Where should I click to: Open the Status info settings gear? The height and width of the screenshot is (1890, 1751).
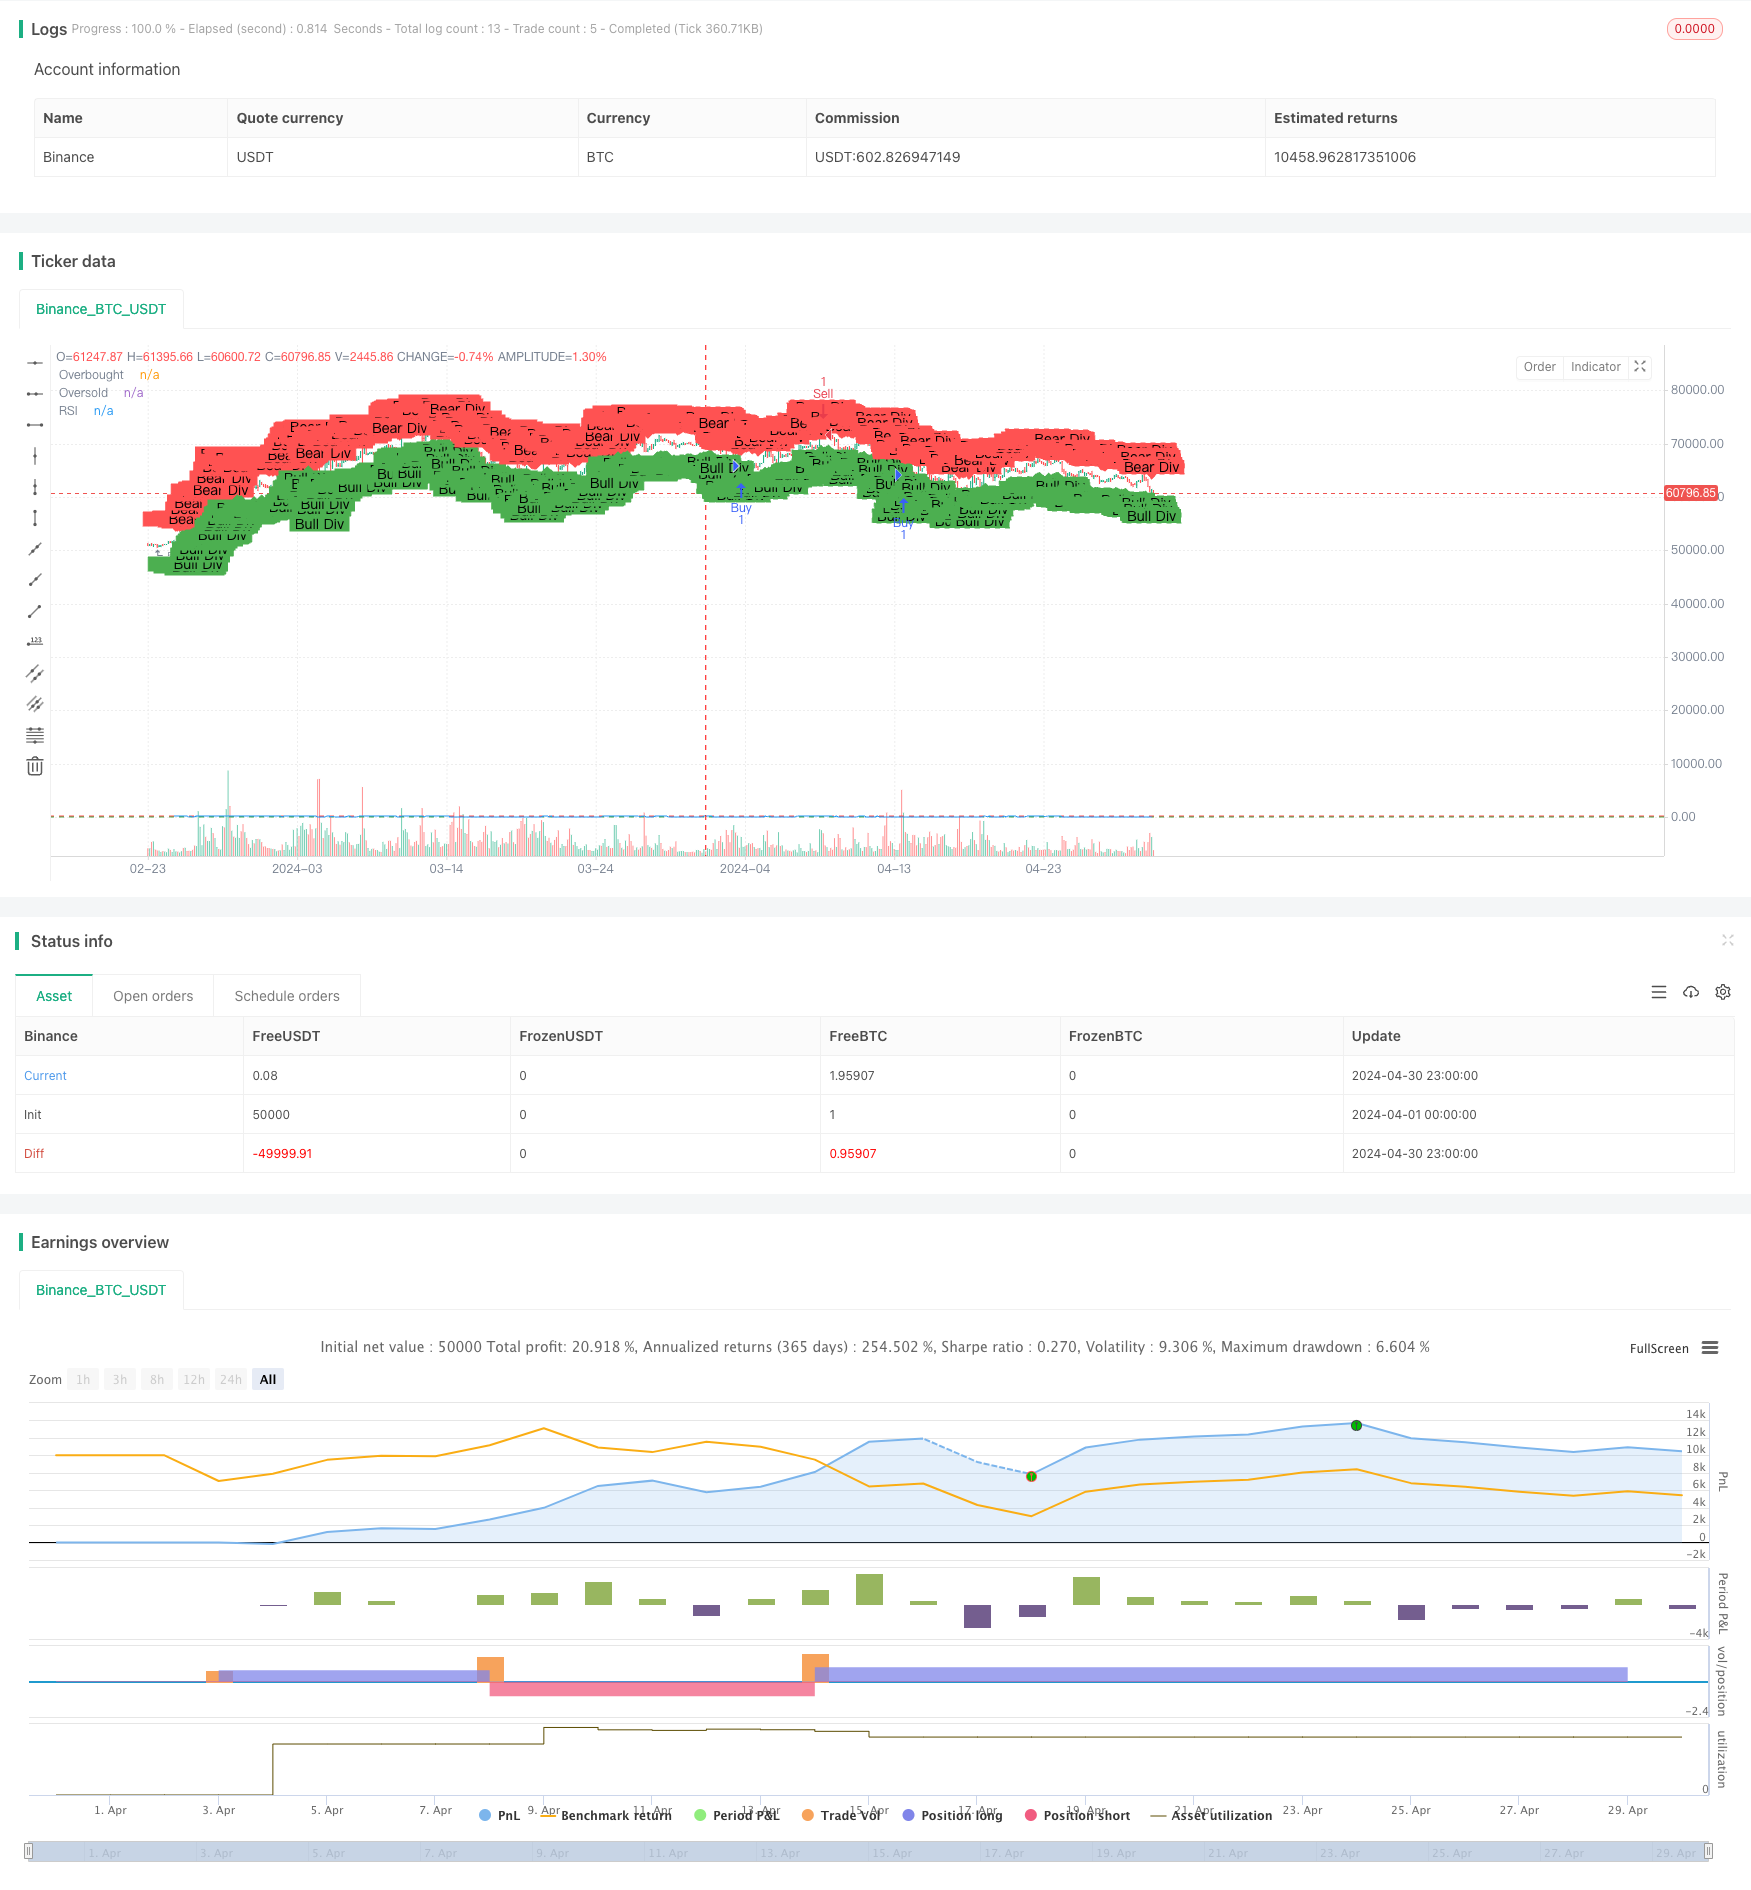(1723, 992)
